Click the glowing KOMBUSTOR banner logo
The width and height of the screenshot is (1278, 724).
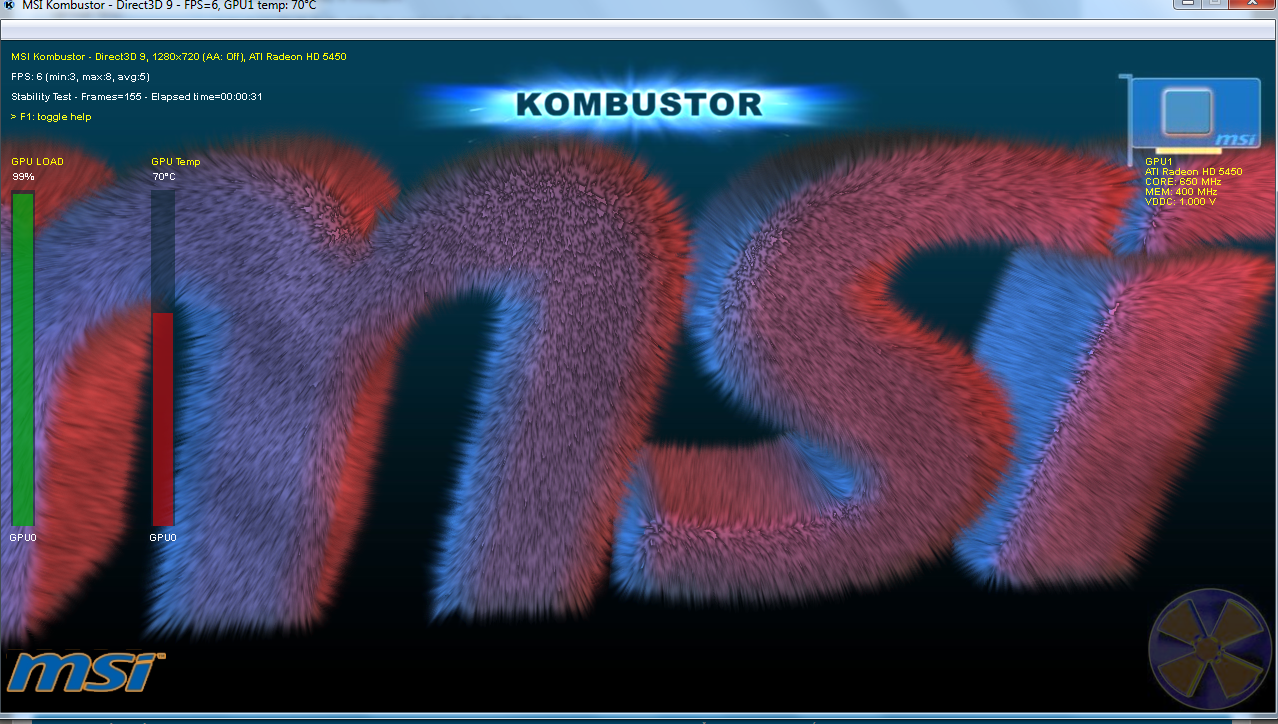[639, 104]
